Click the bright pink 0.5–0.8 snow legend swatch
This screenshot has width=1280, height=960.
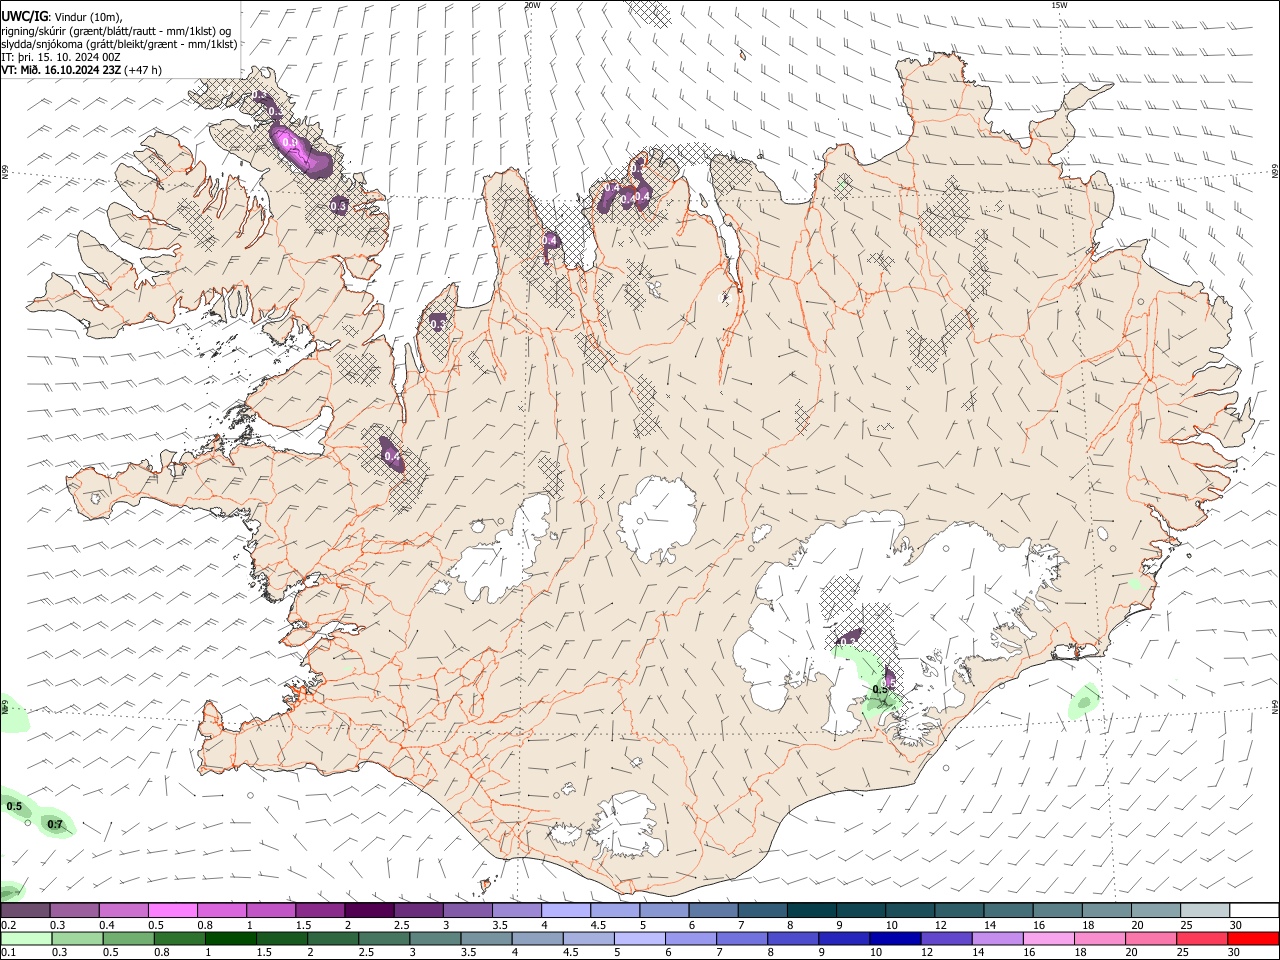[172, 911]
